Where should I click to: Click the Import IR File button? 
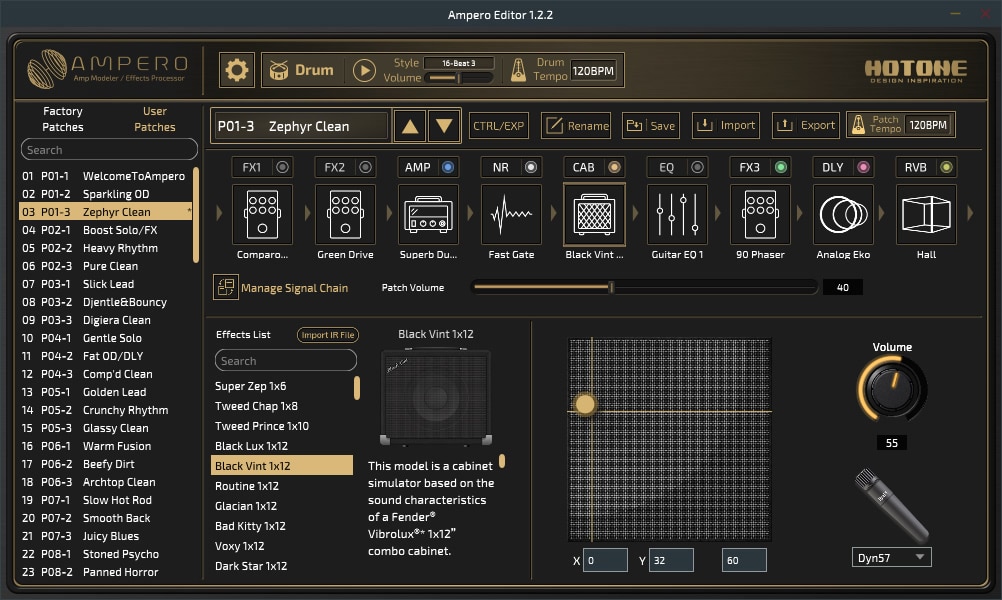tap(328, 335)
